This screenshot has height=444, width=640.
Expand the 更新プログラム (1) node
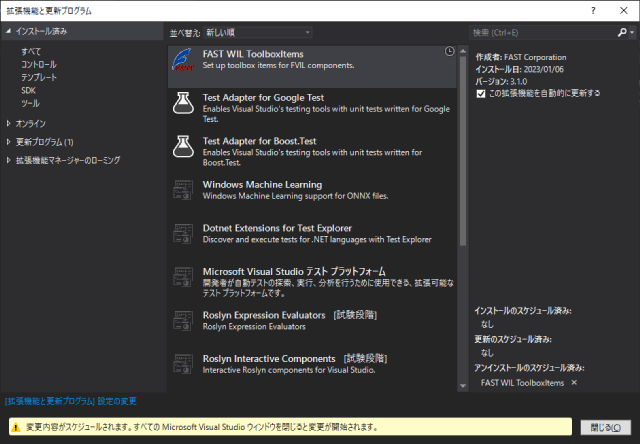click(x=8, y=142)
